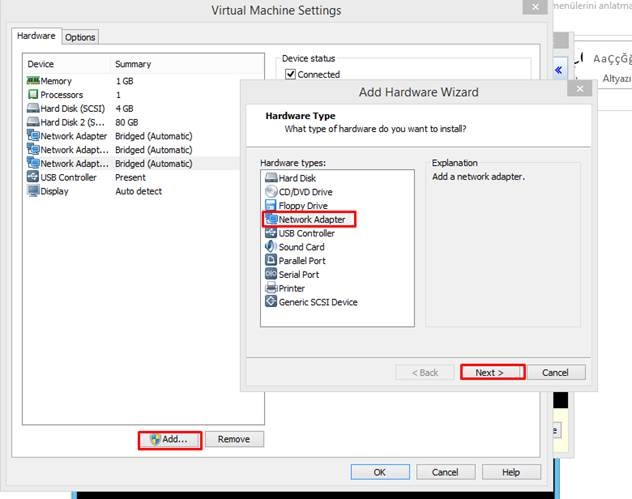
Task: Select Serial Port label in wizard
Action: coord(299,274)
